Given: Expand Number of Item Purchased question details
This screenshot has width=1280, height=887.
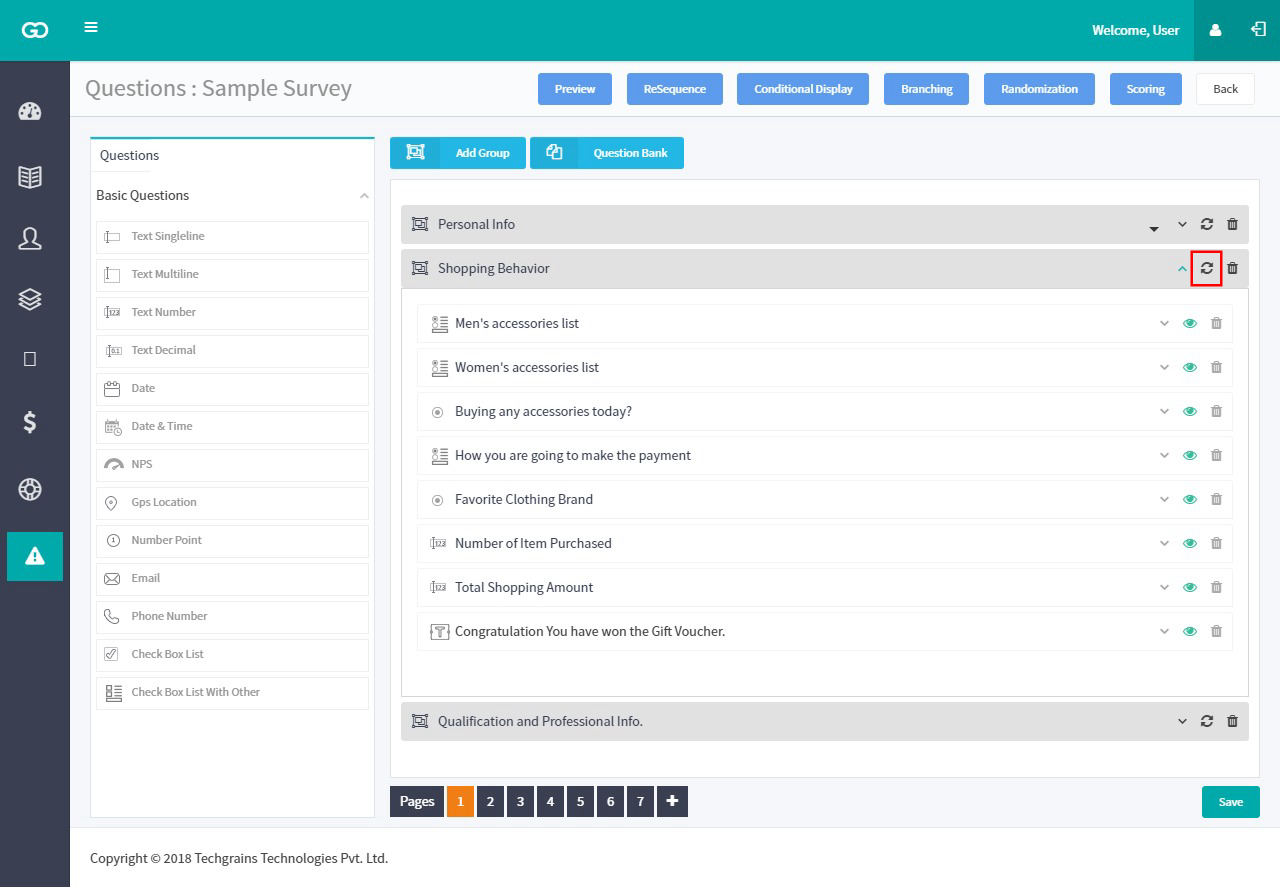Looking at the screenshot, I should click(1164, 543).
